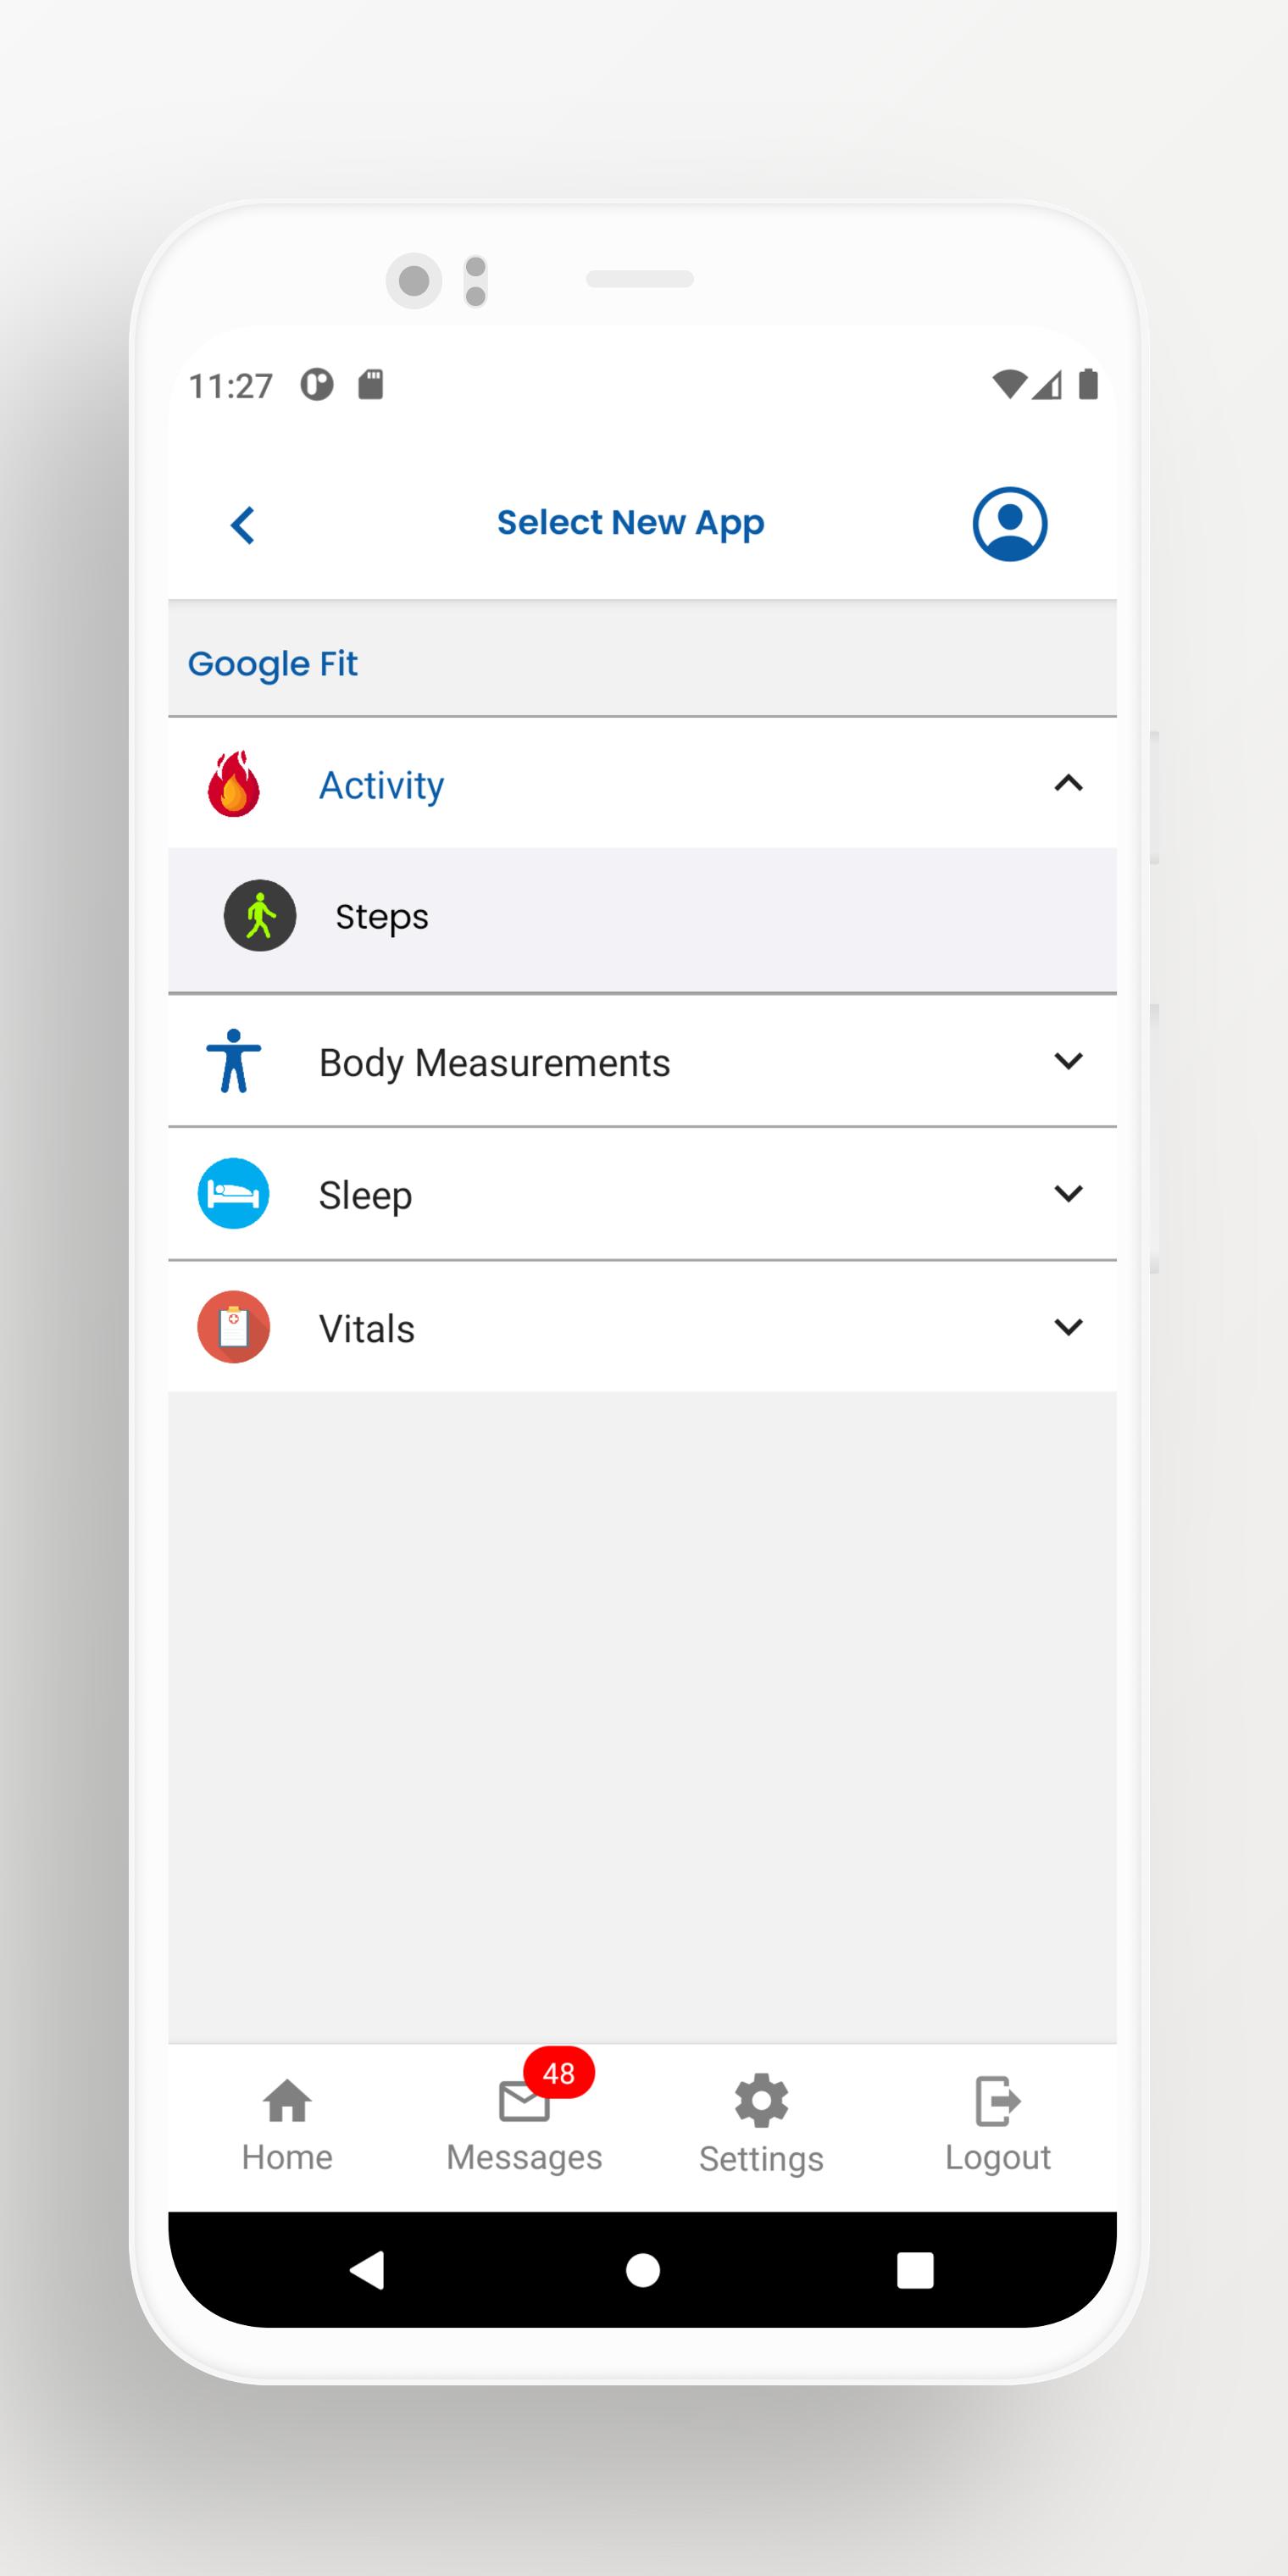
Task: Select the Steps item
Action: 642,919
